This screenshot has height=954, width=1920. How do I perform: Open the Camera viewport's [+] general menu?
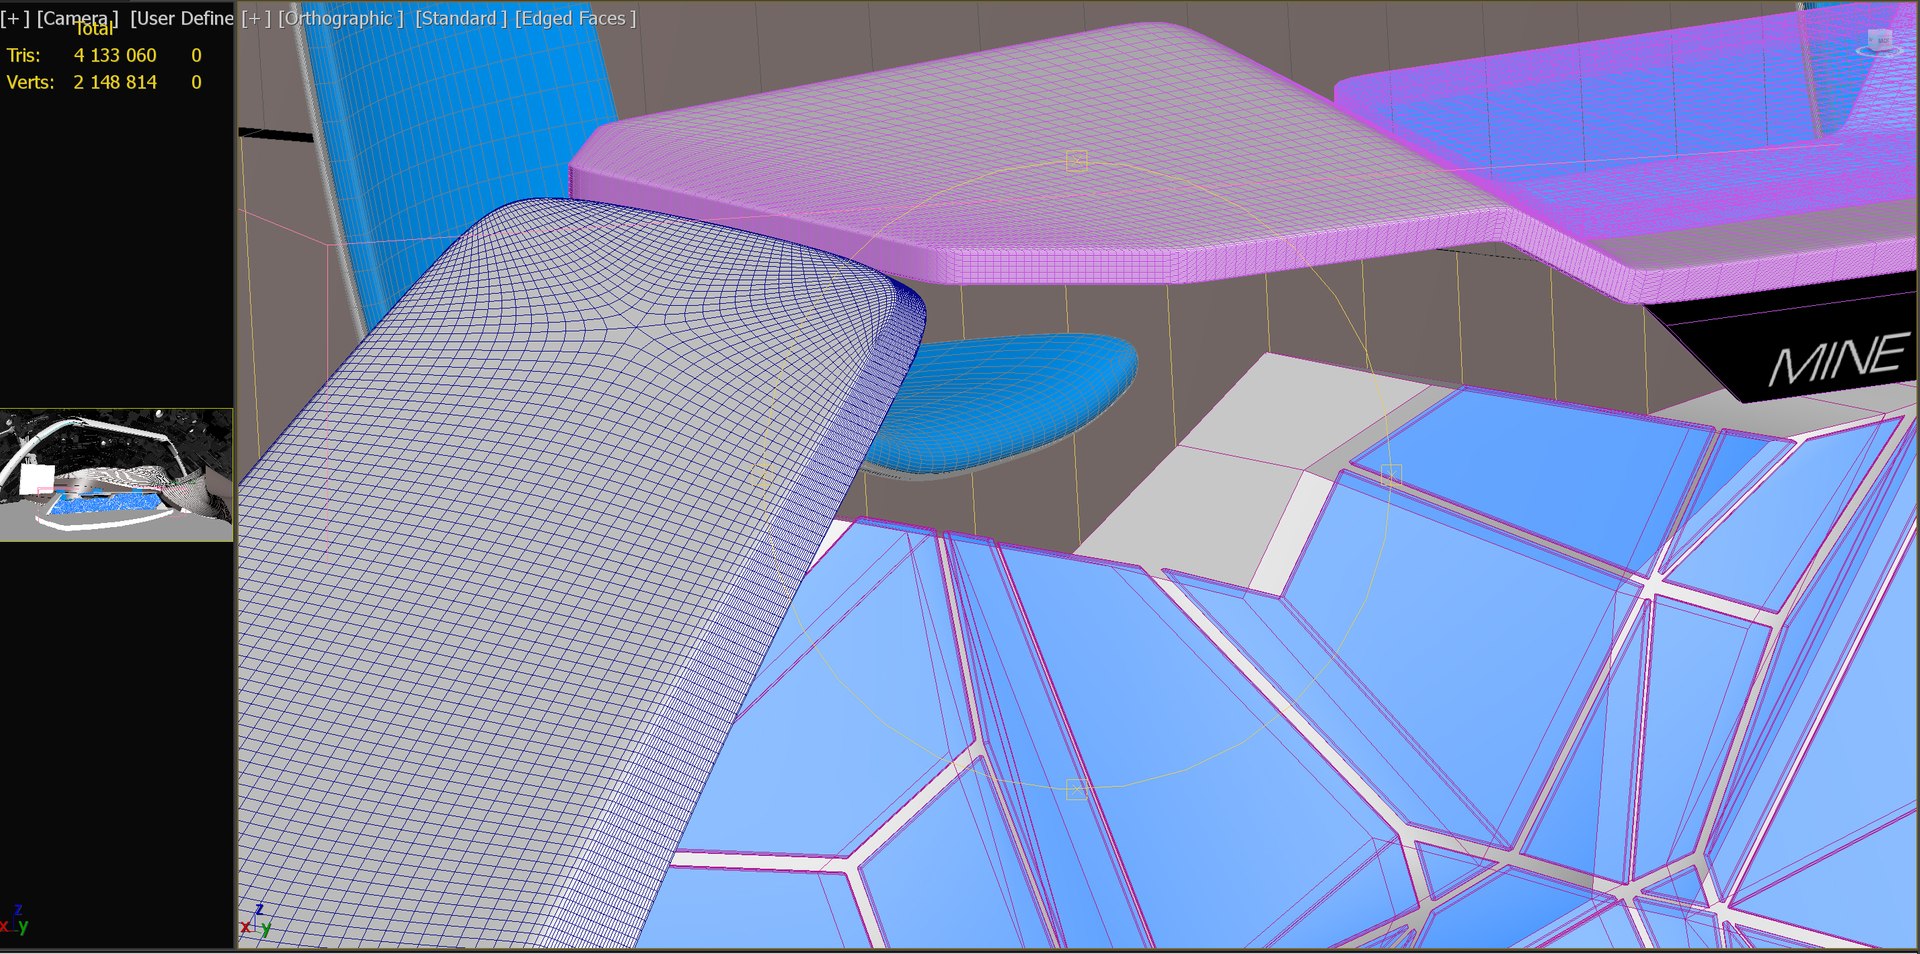click(x=15, y=18)
